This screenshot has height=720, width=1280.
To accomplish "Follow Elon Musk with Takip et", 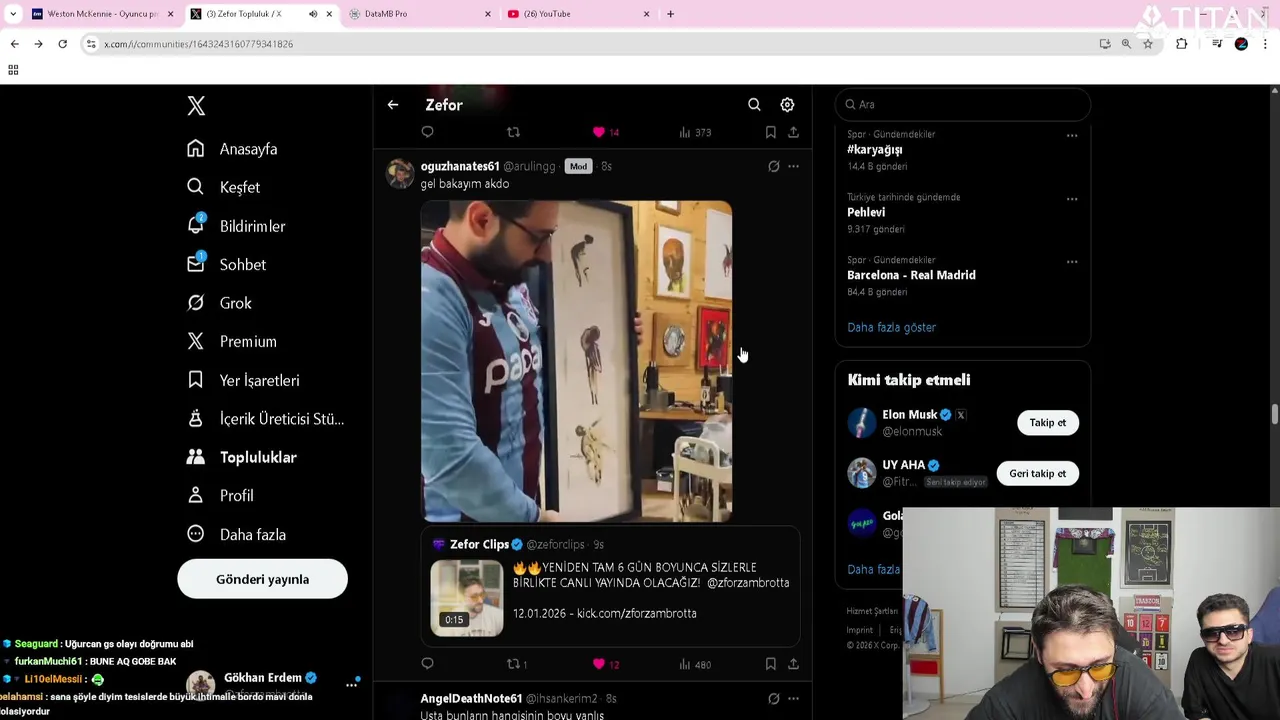I will [1047, 423].
